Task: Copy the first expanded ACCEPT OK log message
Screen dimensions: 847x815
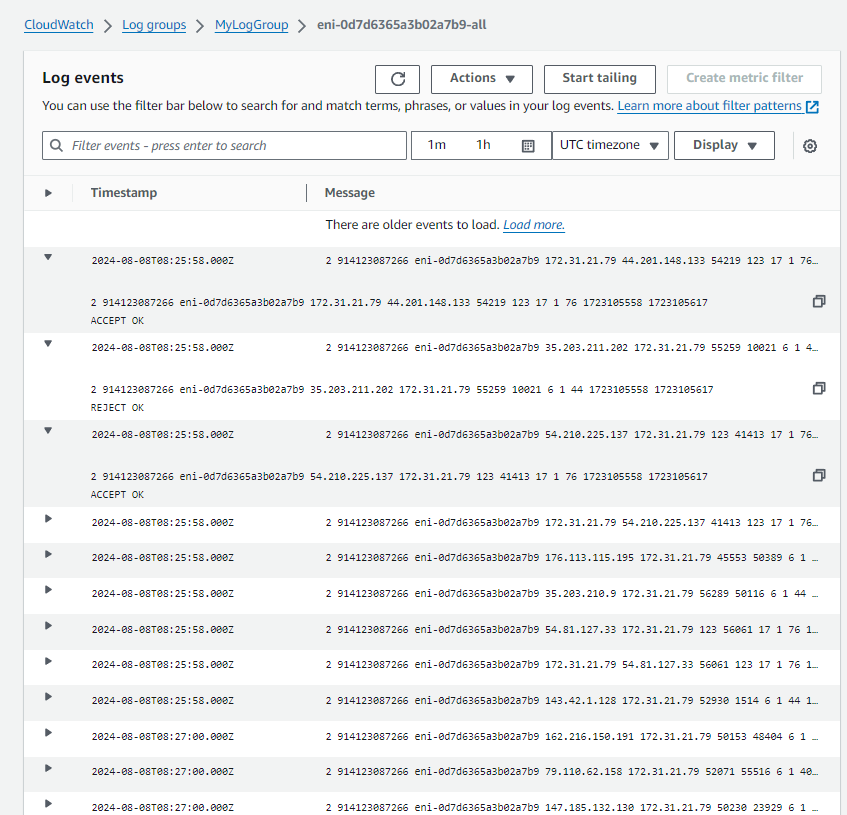Action: pyautogui.click(x=819, y=301)
